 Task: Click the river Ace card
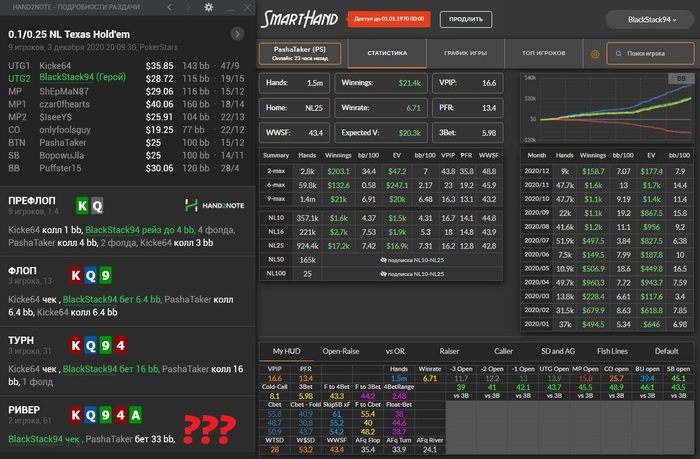pyautogui.click(x=135, y=415)
